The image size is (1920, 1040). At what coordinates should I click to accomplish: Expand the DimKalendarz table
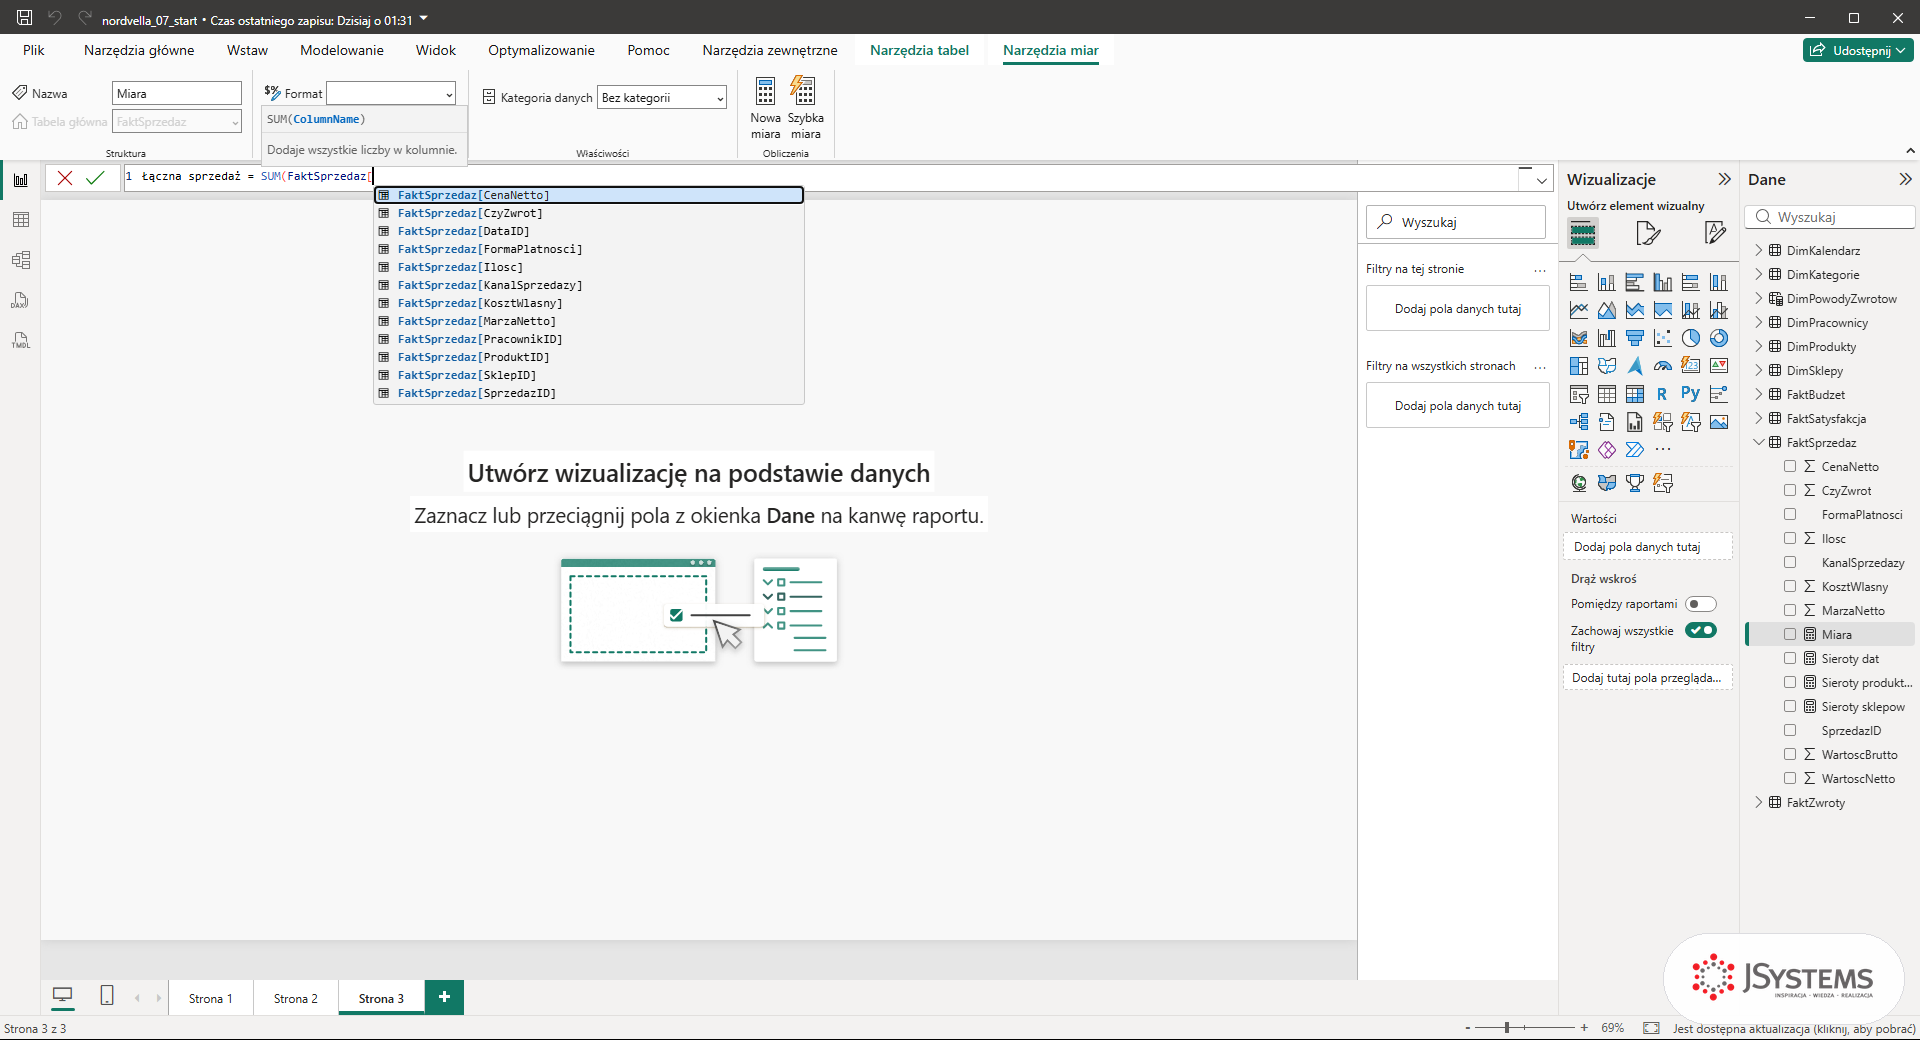(x=1759, y=250)
